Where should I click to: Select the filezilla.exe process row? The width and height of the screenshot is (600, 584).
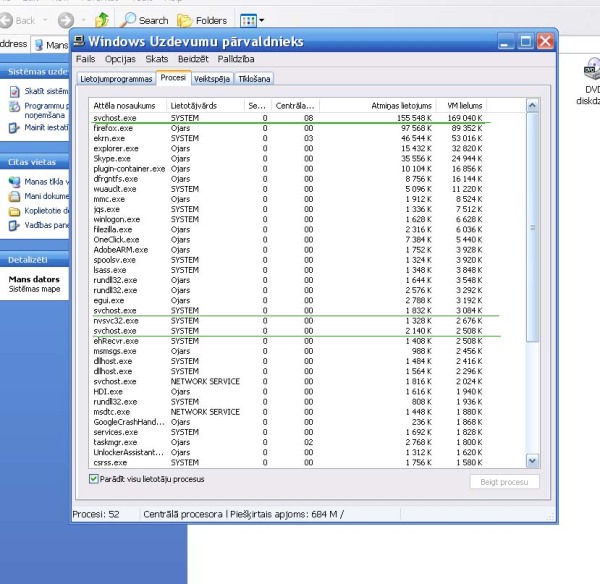(288, 230)
